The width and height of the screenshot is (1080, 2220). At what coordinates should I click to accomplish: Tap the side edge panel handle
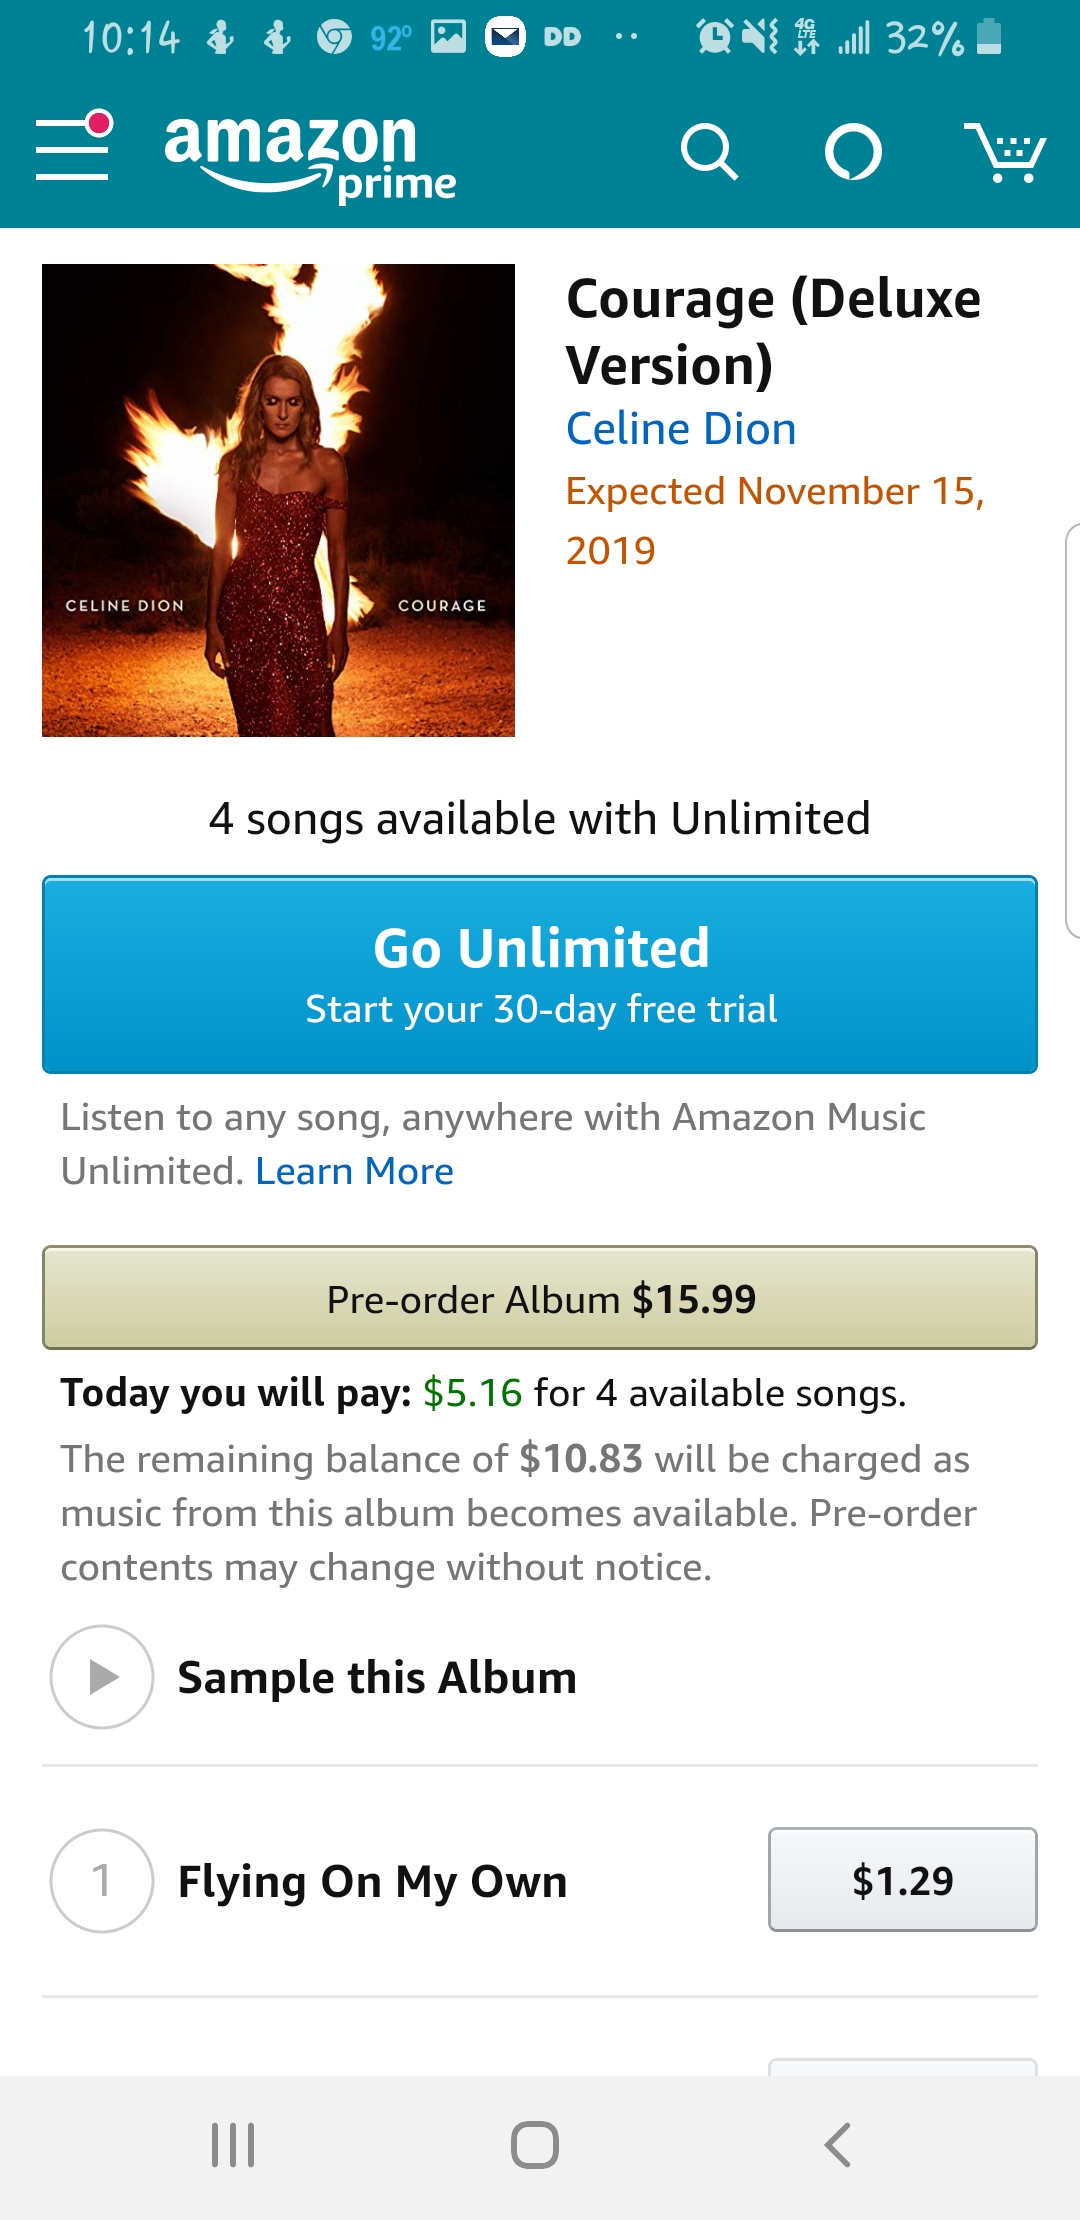click(x=1072, y=730)
